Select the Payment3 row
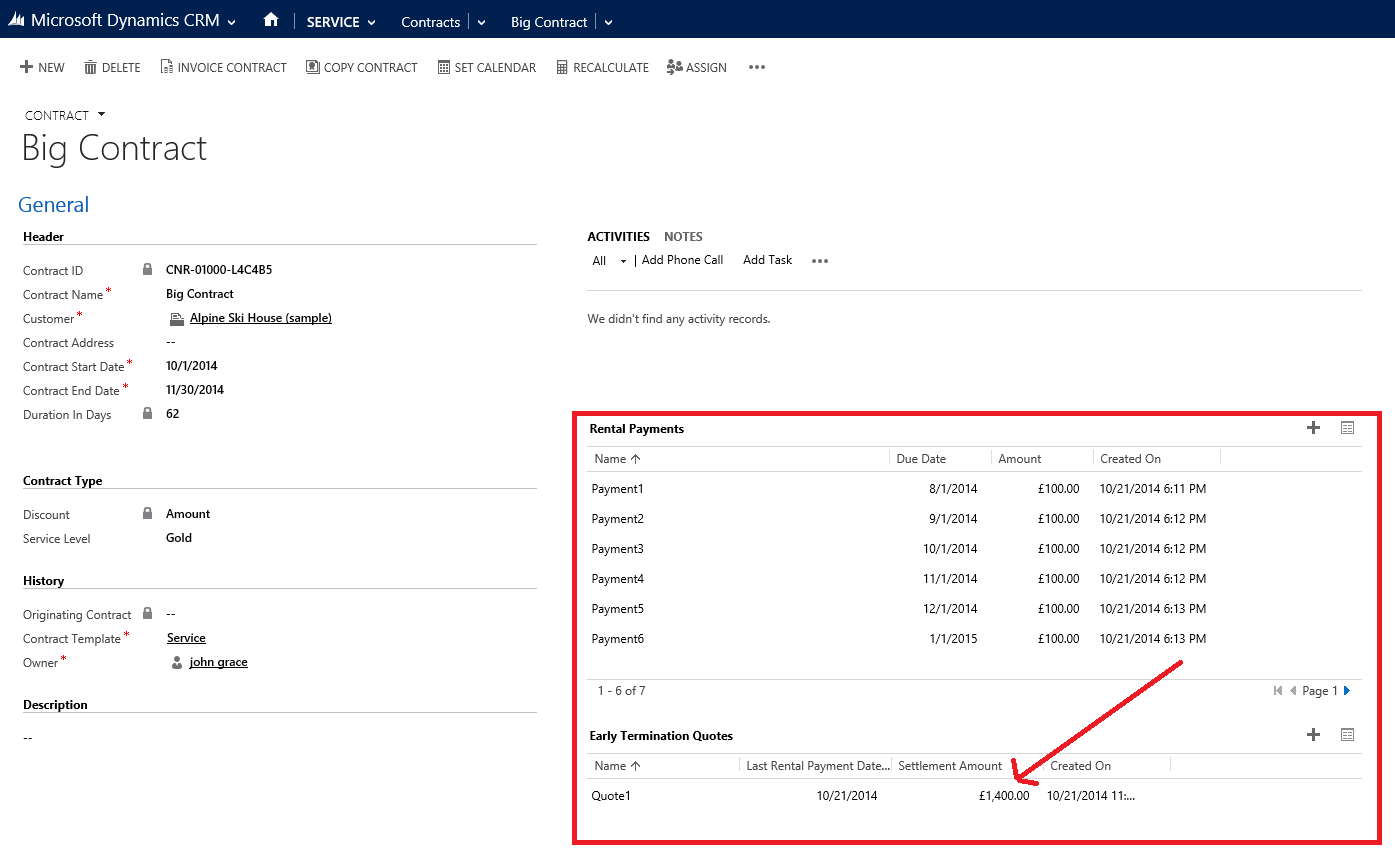 pyautogui.click(x=974, y=549)
